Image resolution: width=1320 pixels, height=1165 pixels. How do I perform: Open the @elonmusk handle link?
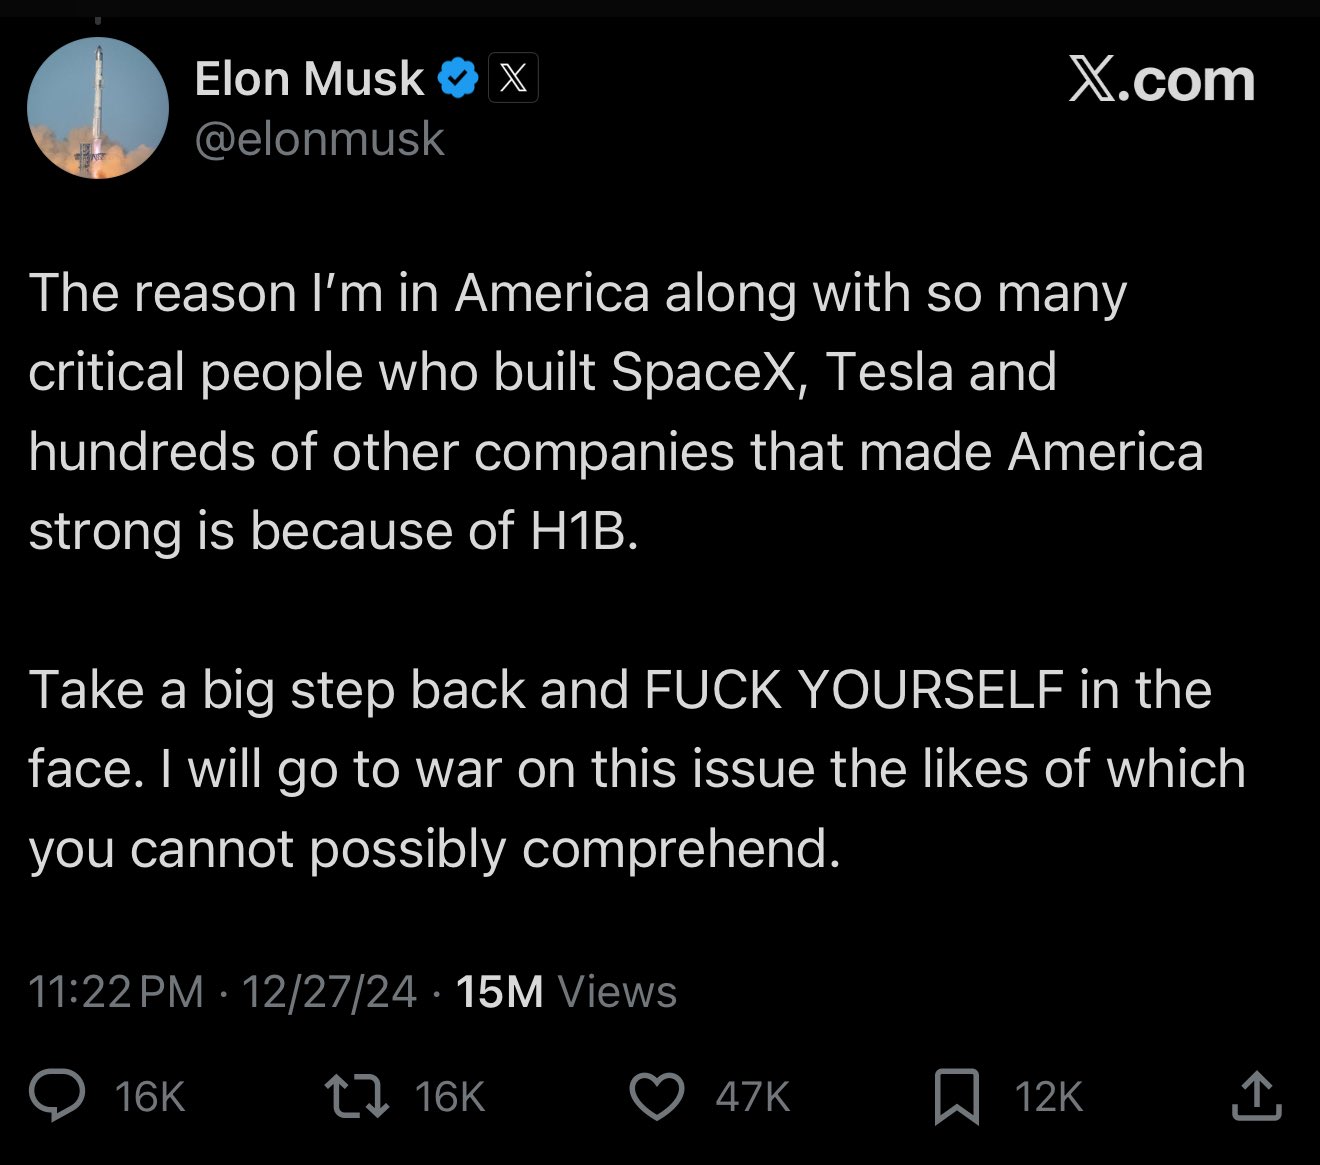tap(319, 138)
